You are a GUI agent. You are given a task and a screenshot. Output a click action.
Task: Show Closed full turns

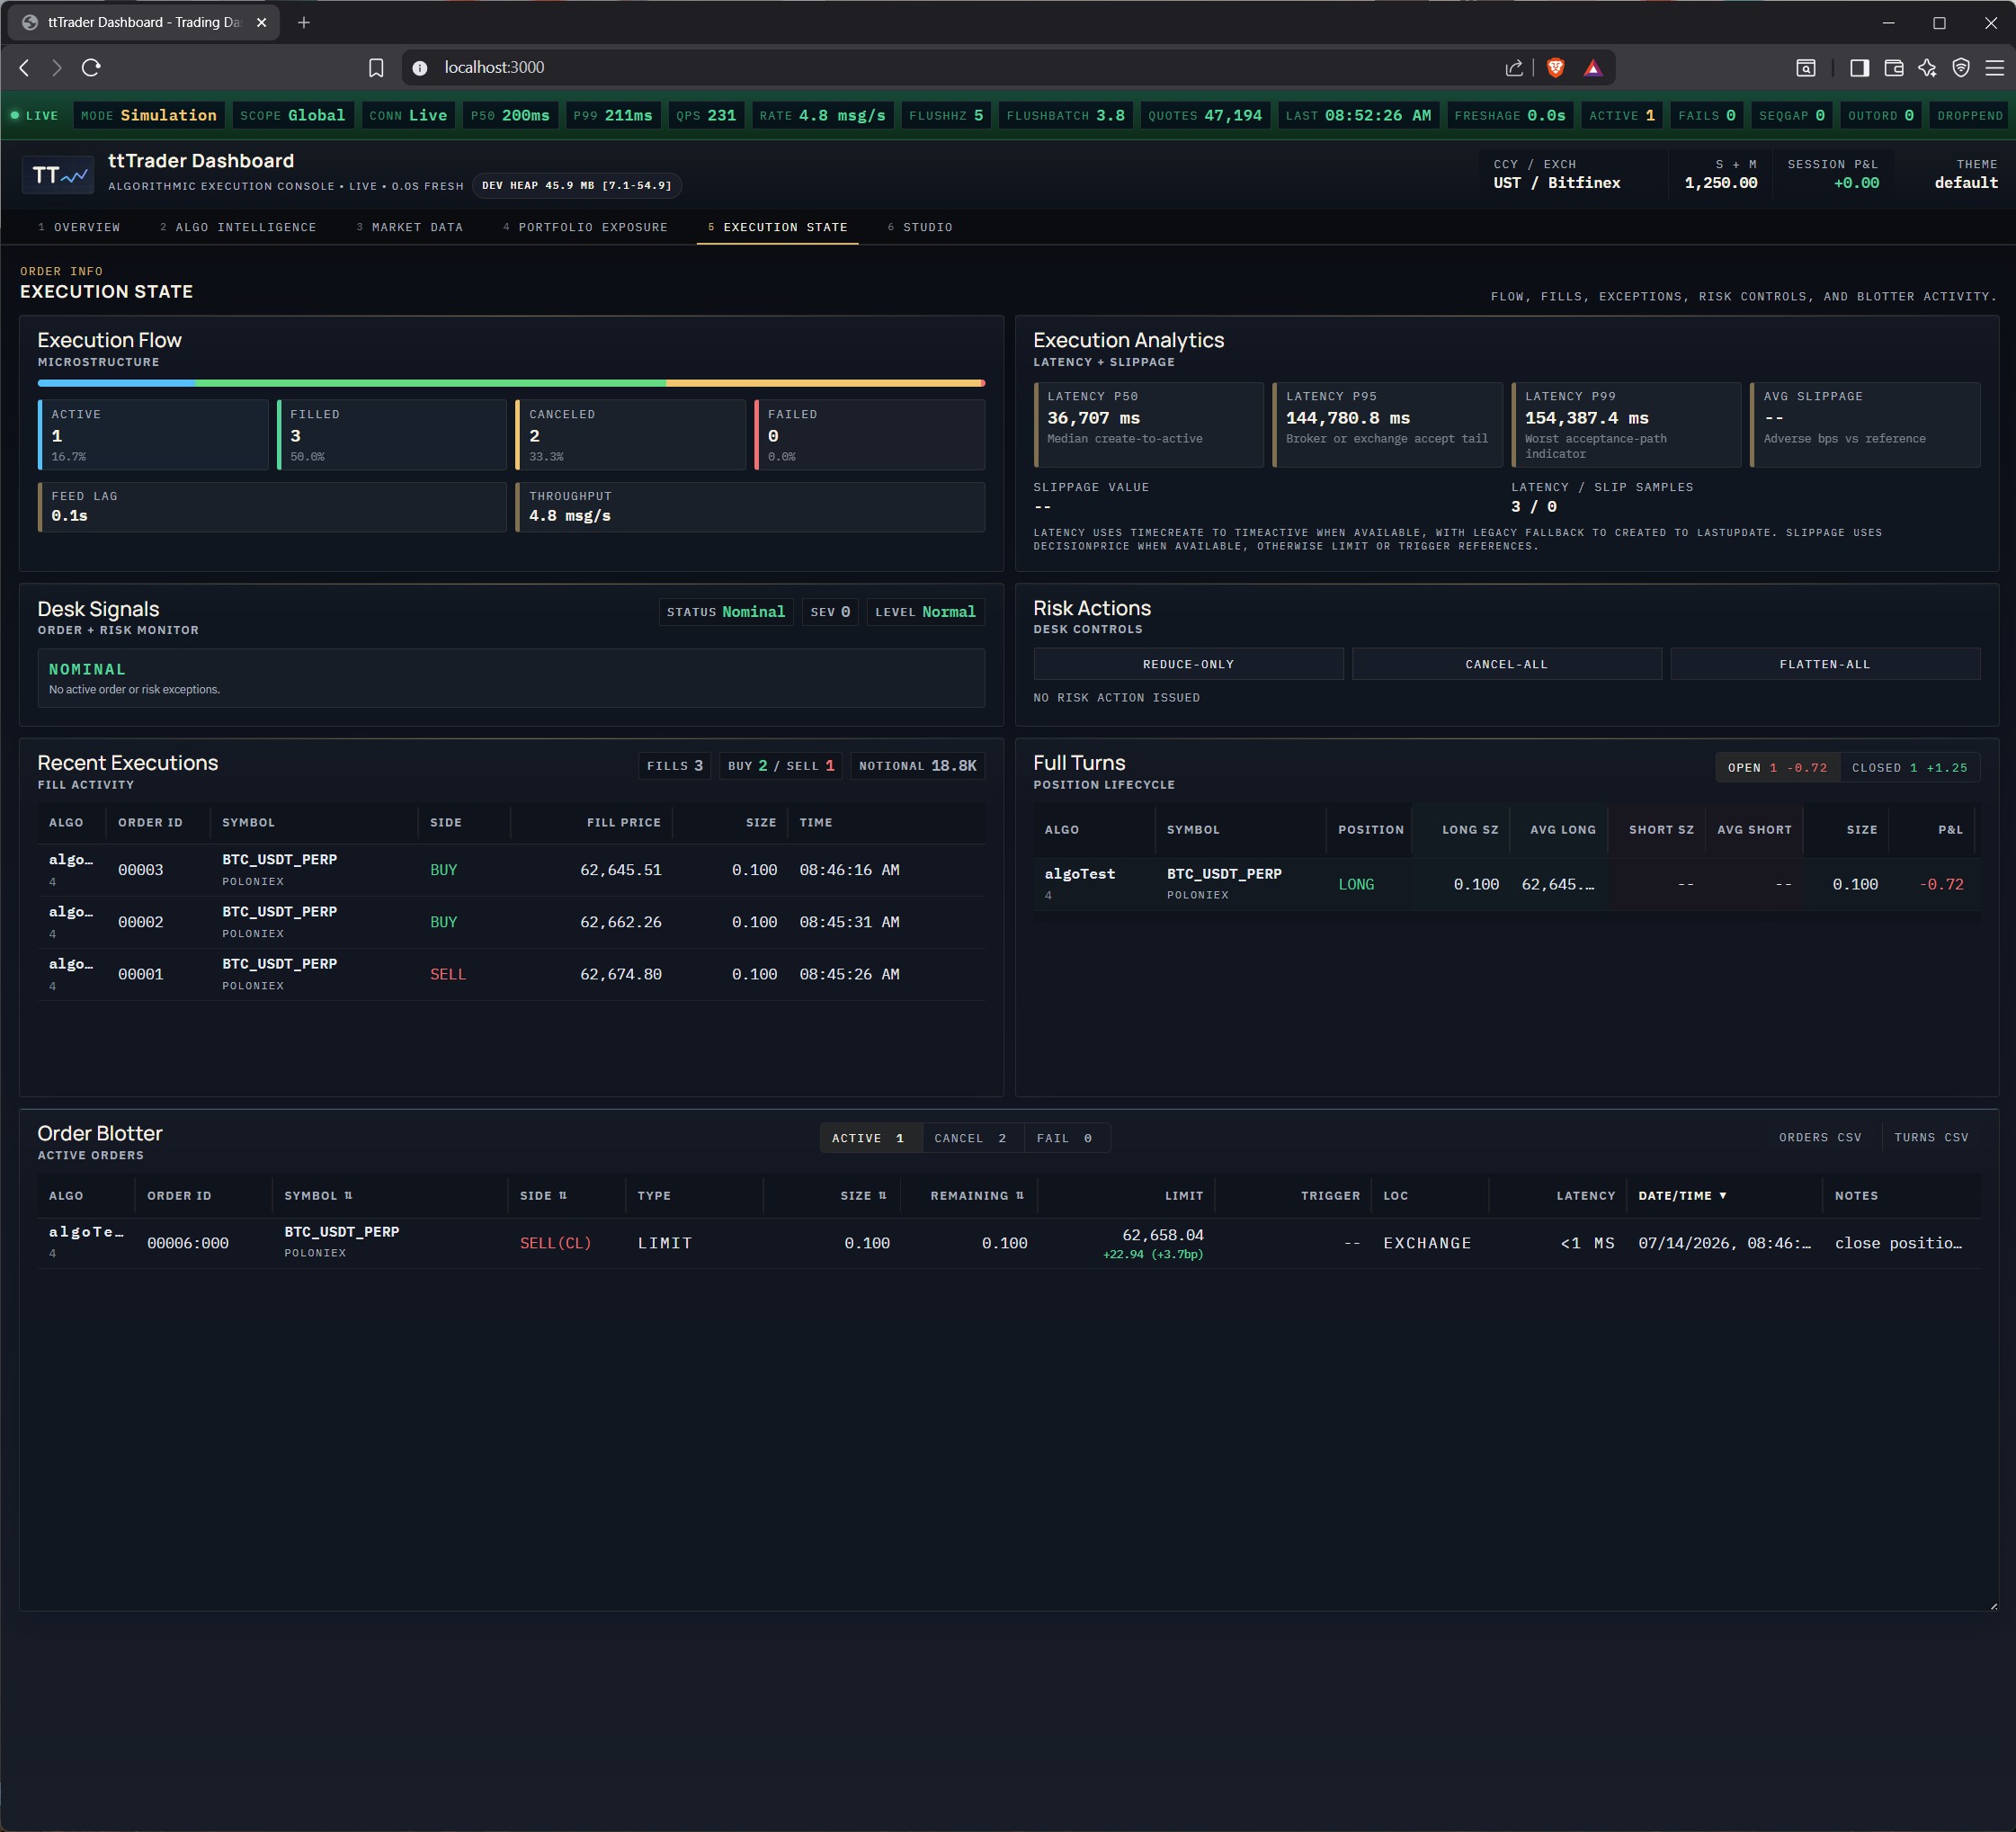1909,767
